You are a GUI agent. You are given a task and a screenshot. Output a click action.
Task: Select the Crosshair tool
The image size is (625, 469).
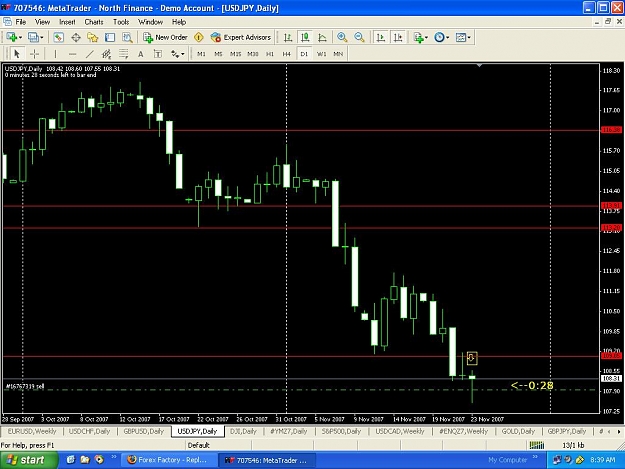point(34,54)
